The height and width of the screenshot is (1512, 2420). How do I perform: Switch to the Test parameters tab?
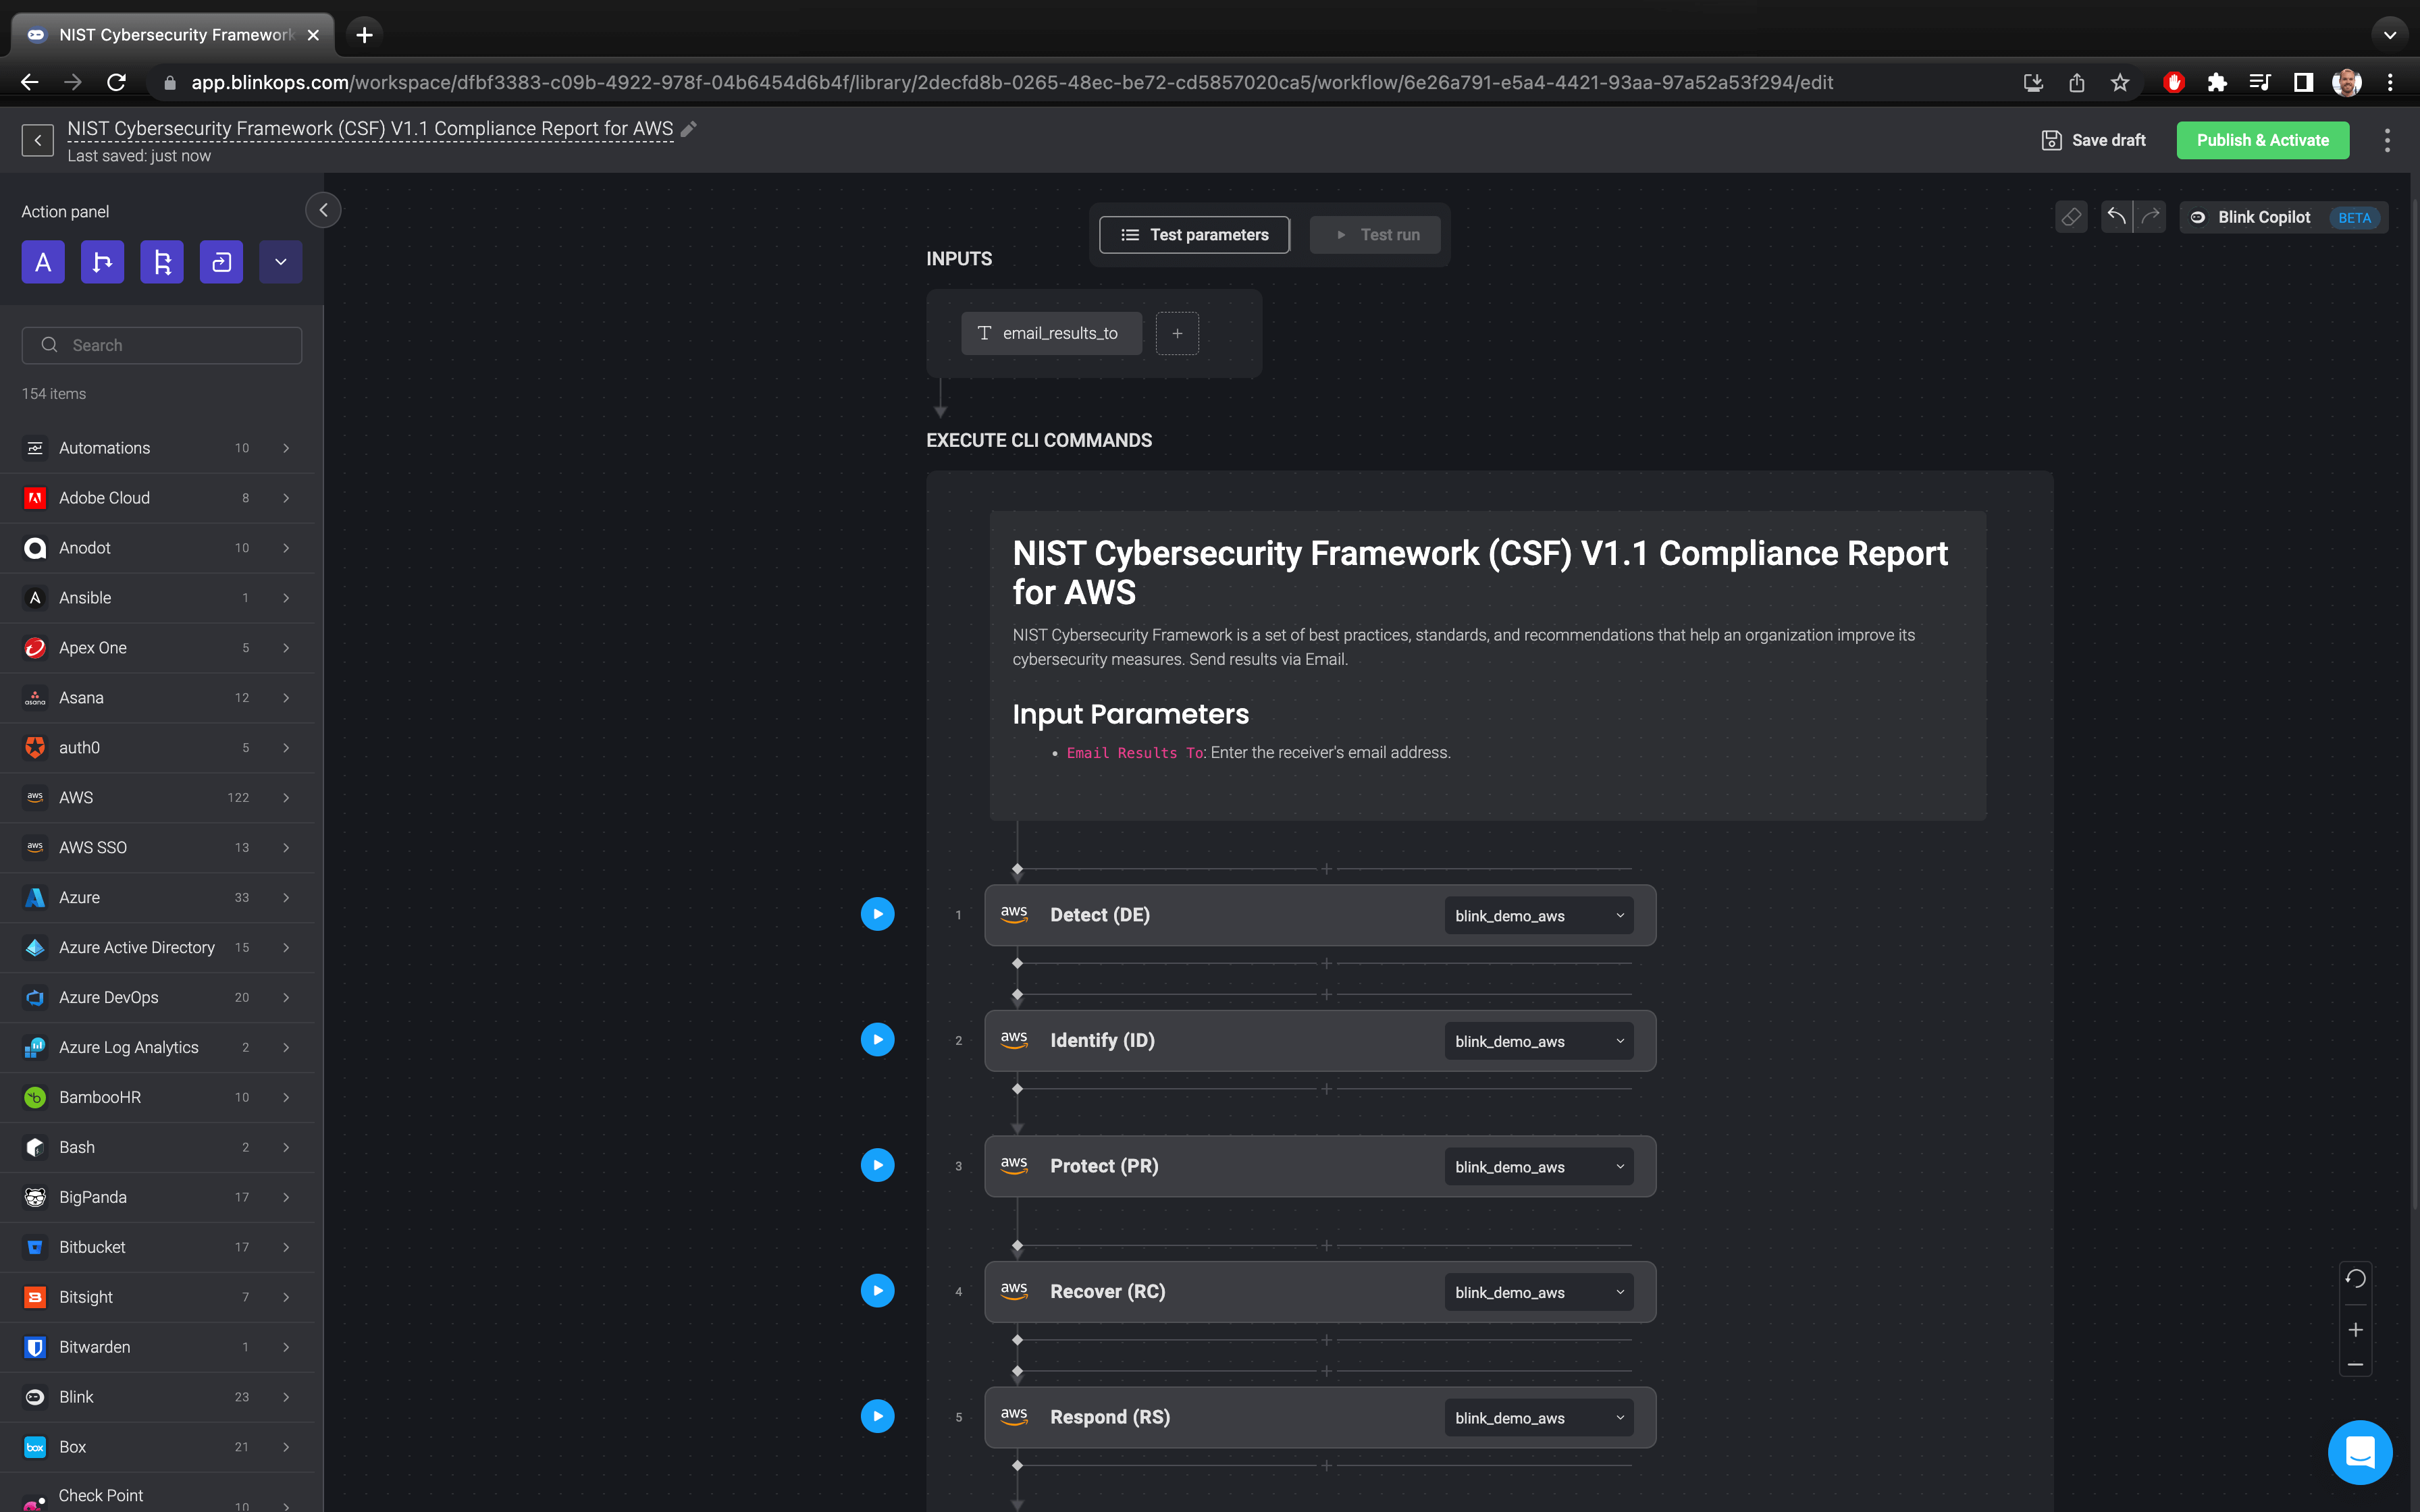pos(1194,234)
